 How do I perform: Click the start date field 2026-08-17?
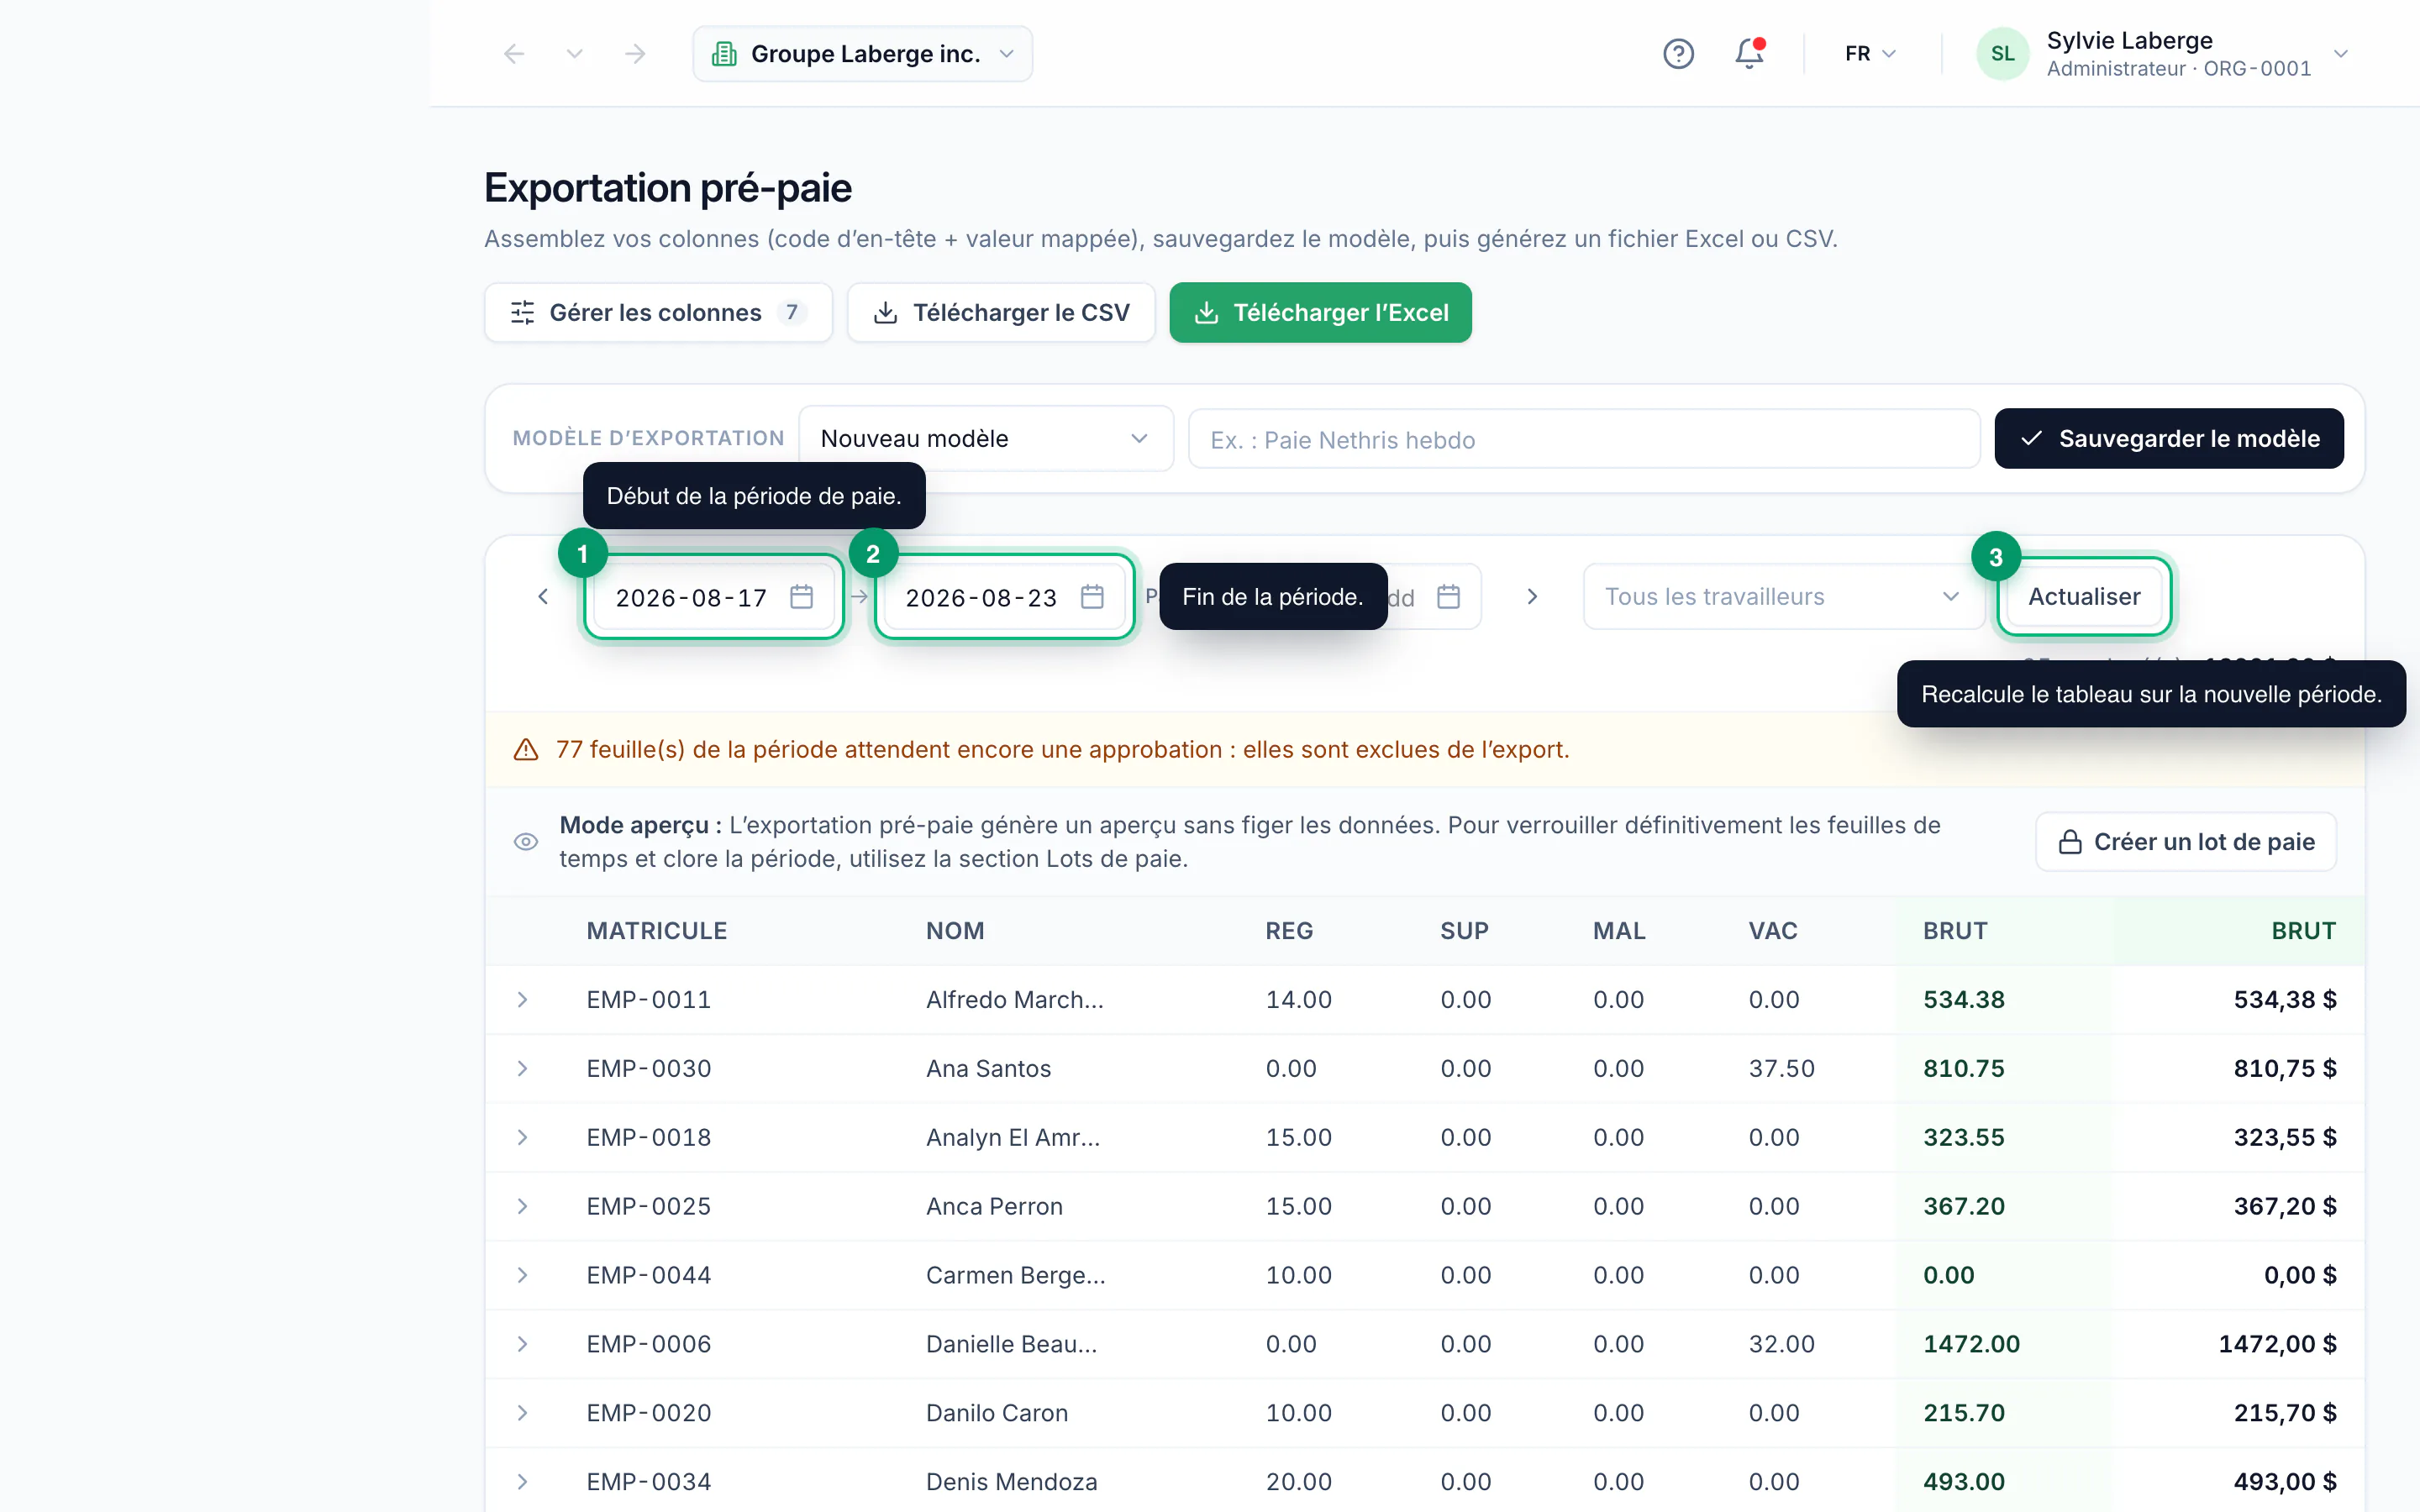[x=713, y=597]
